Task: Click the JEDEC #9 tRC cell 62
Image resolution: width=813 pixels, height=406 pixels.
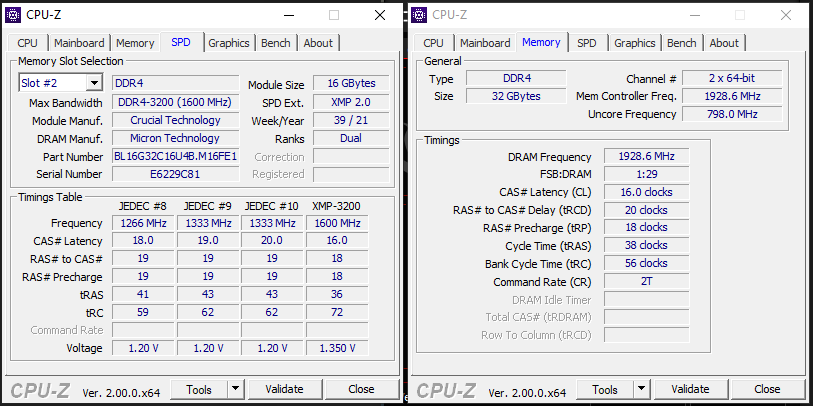Action: [x=208, y=312]
